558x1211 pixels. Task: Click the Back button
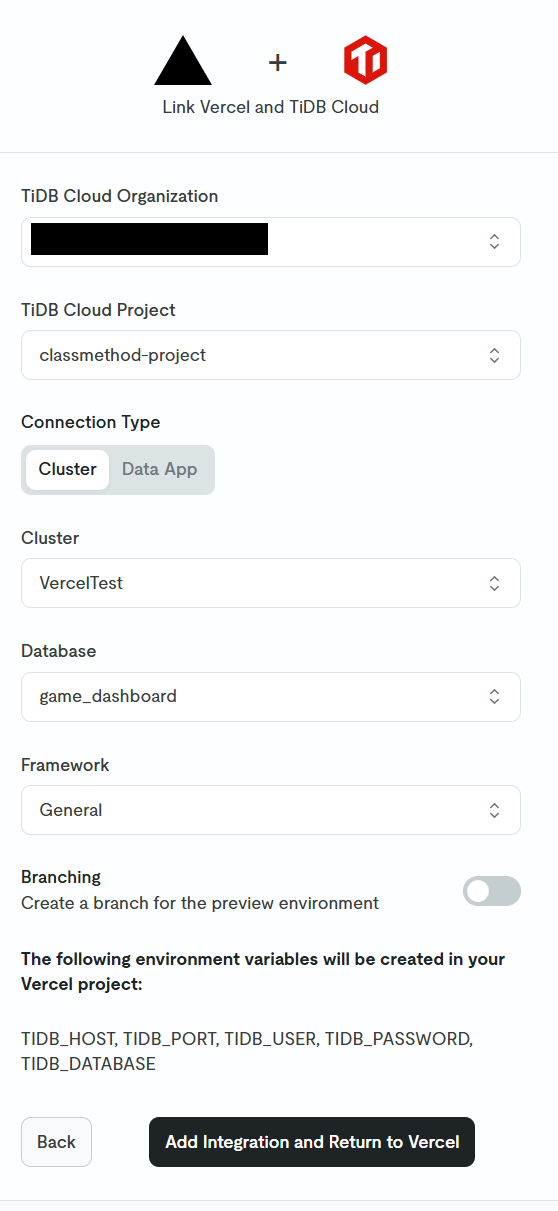point(56,1142)
